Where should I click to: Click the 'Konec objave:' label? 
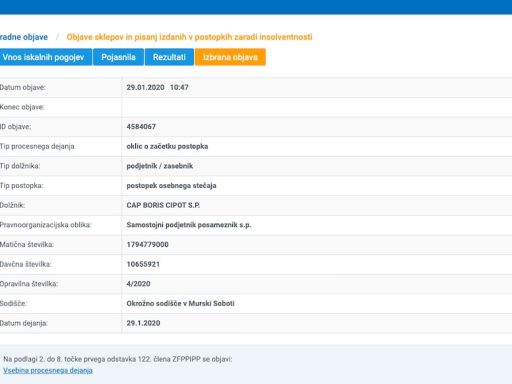point(22,107)
